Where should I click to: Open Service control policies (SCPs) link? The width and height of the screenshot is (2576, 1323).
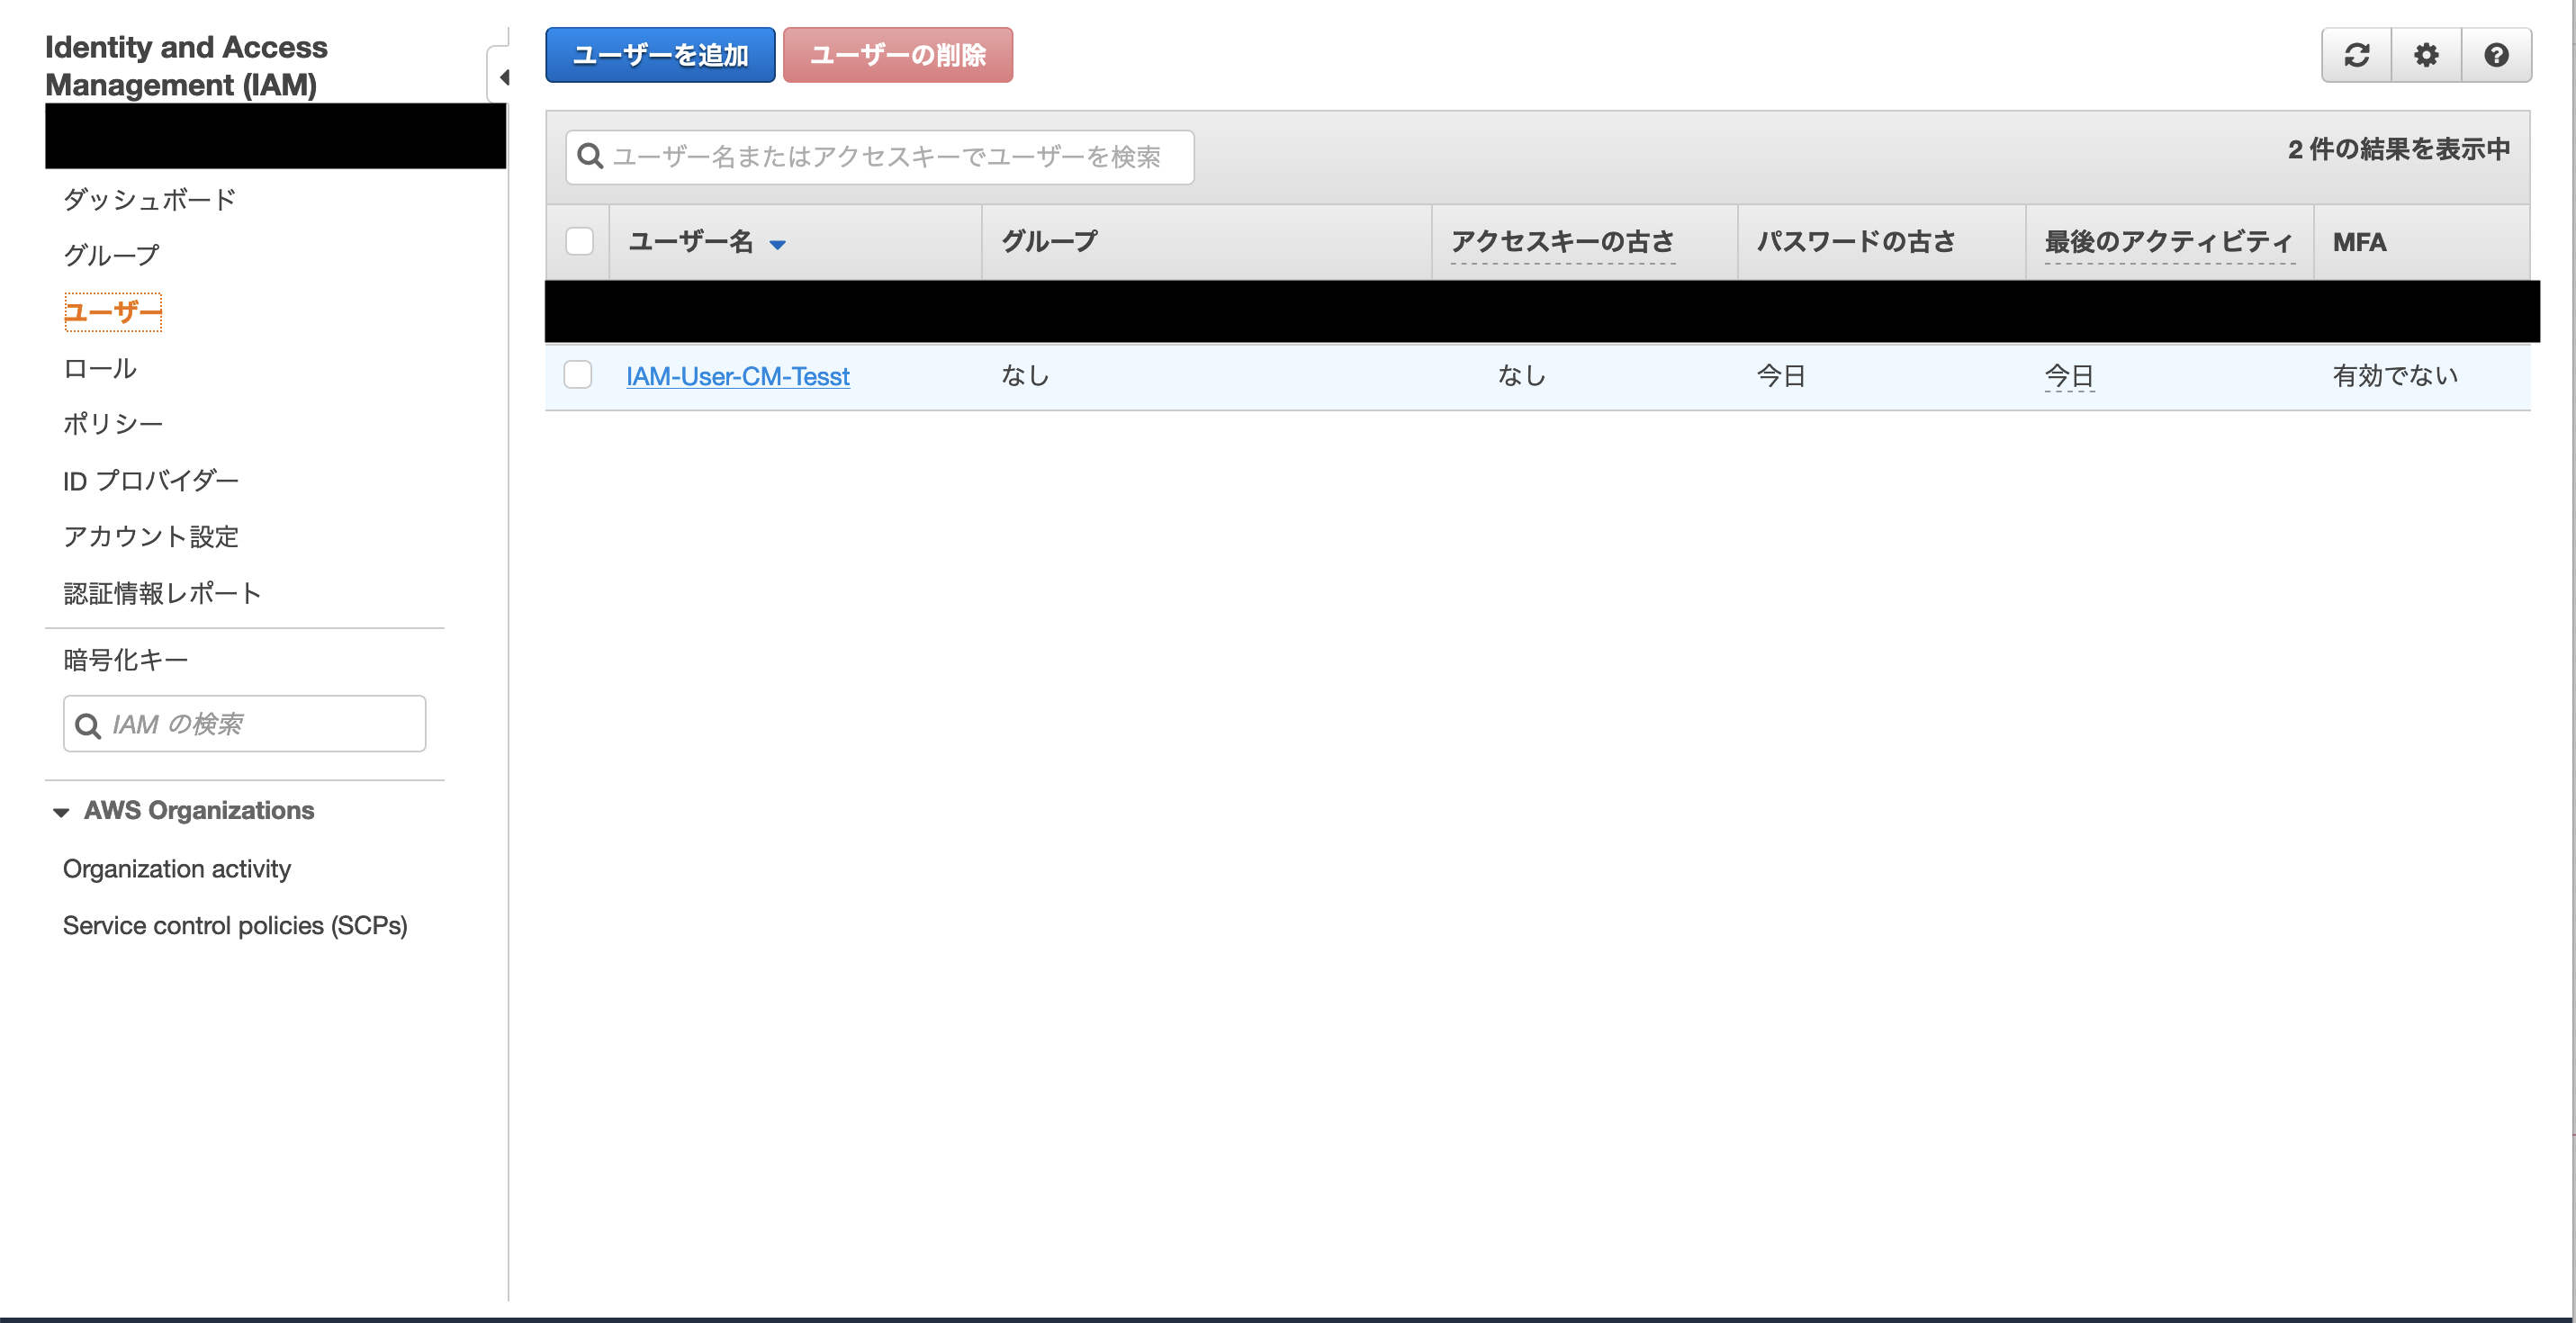pos(235,926)
